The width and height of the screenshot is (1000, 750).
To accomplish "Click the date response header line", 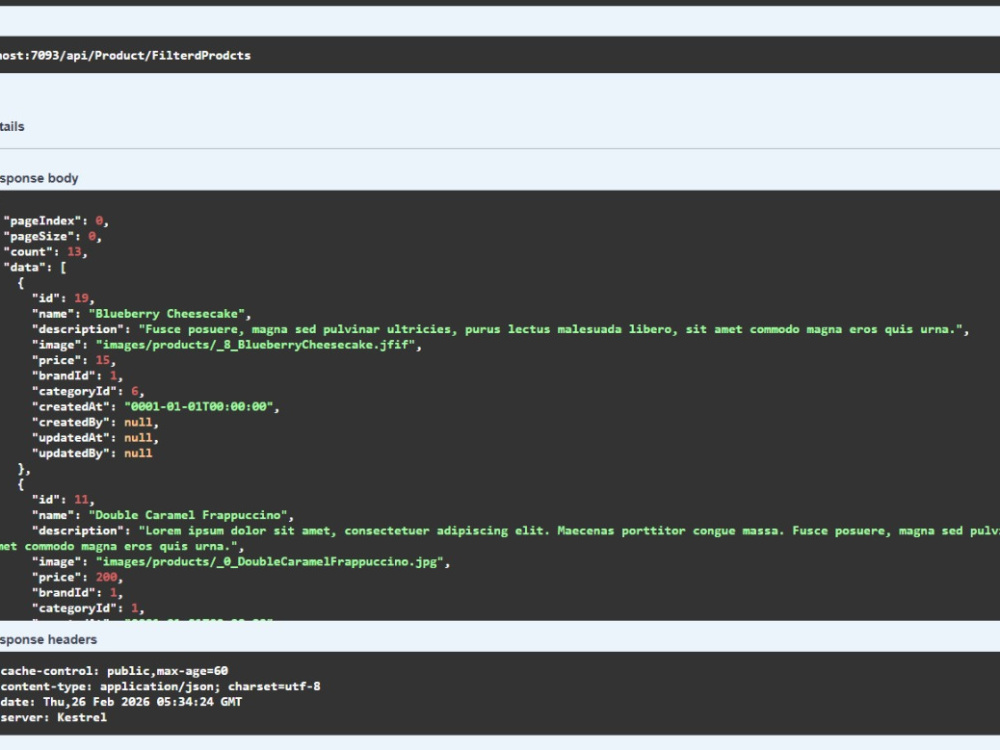I will pyautogui.click(x=121, y=702).
